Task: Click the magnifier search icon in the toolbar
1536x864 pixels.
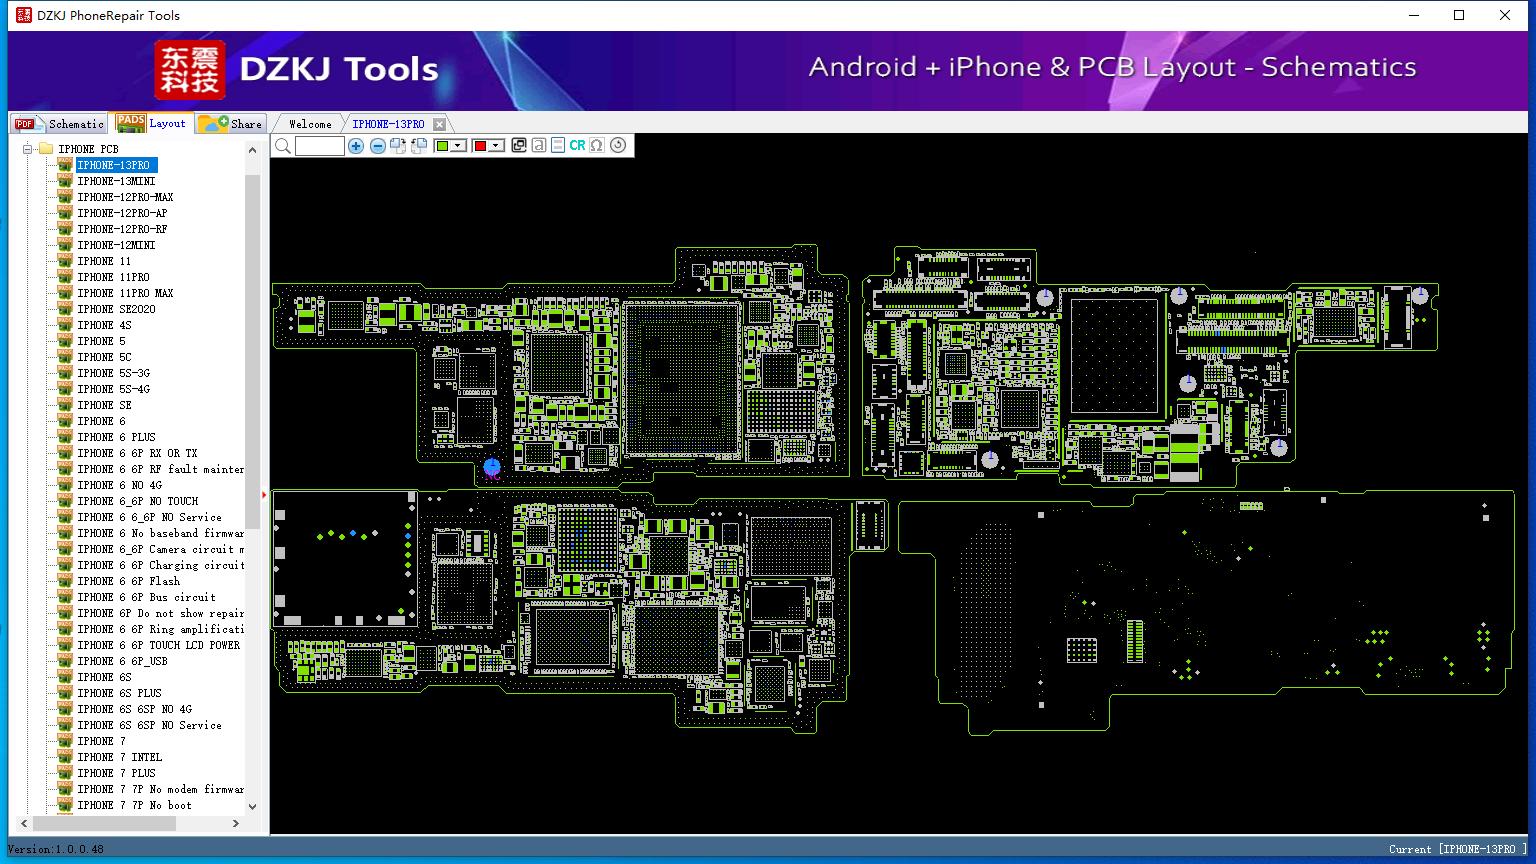Action: point(283,146)
